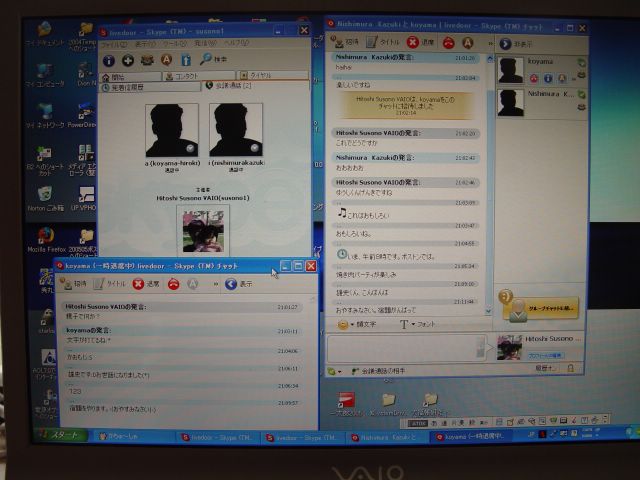Click the padlock icon in group chat footer
Screen dimensions: 640x480
(570, 368)
